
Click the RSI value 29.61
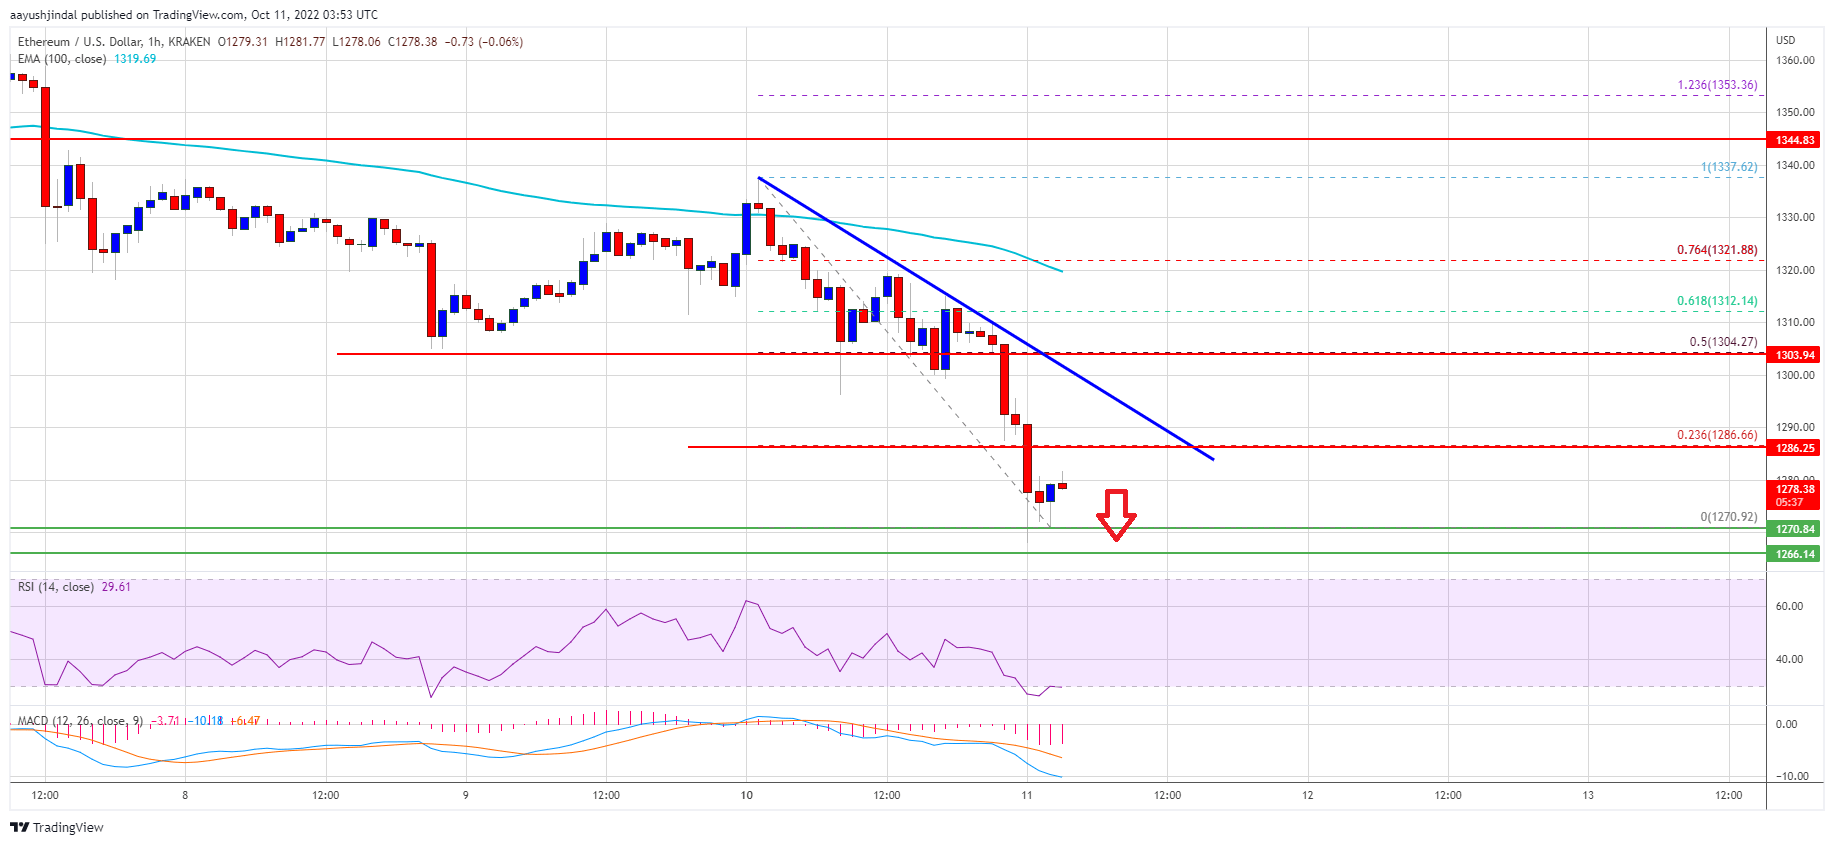[116, 587]
